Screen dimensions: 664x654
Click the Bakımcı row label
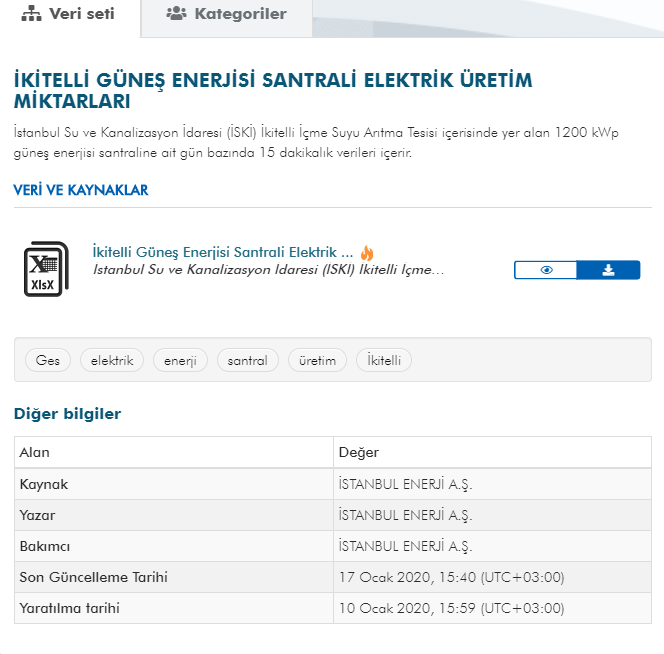tap(44, 546)
